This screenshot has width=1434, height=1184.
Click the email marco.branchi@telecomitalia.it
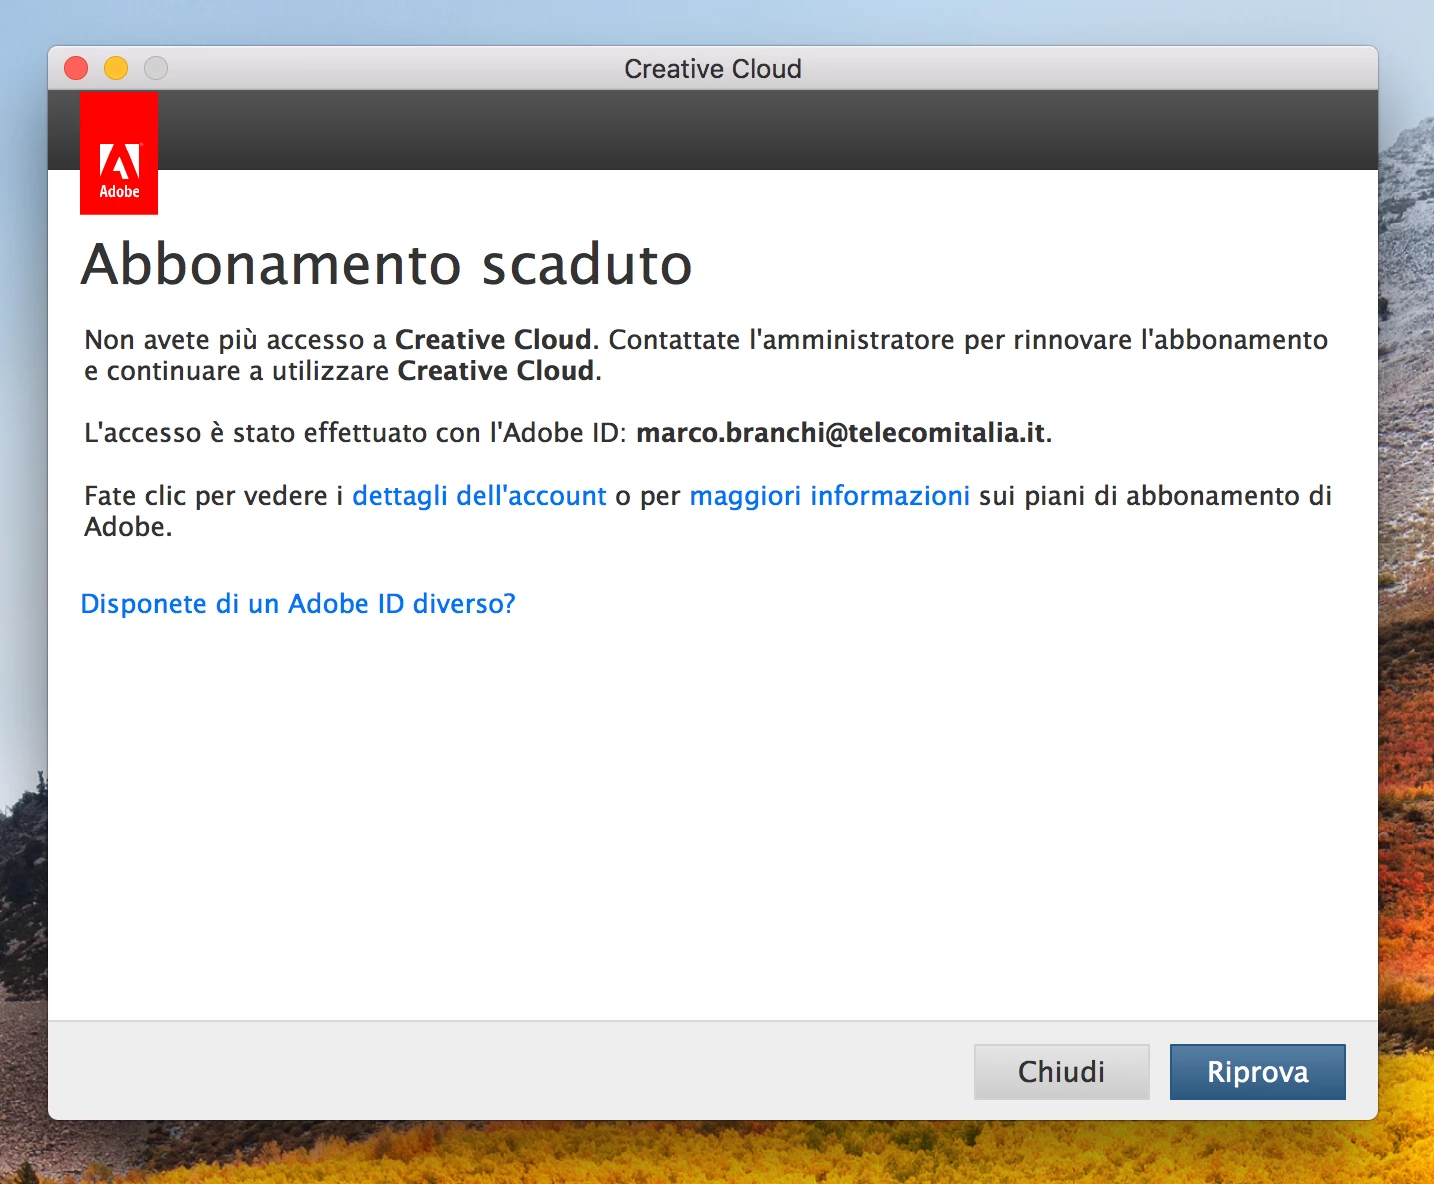(x=841, y=433)
